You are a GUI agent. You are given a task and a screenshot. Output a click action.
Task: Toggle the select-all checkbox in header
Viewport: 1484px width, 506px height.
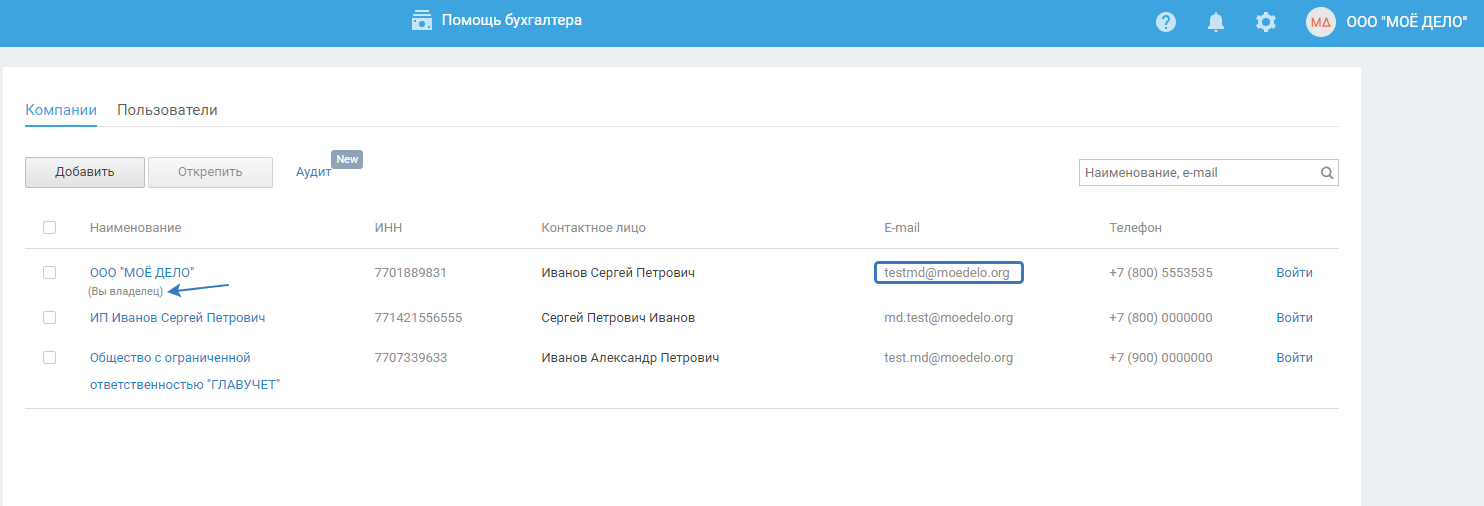(x=49, y=228)
